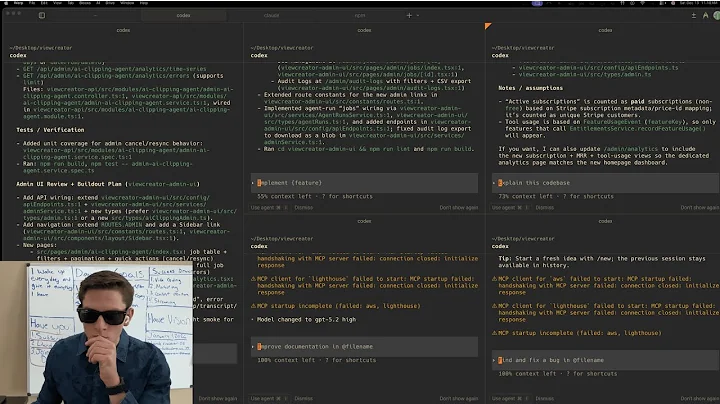720x404 pixels.
Task: Focus the 'Improve documentation in @filename' input
Action: (x=364, y=347)
